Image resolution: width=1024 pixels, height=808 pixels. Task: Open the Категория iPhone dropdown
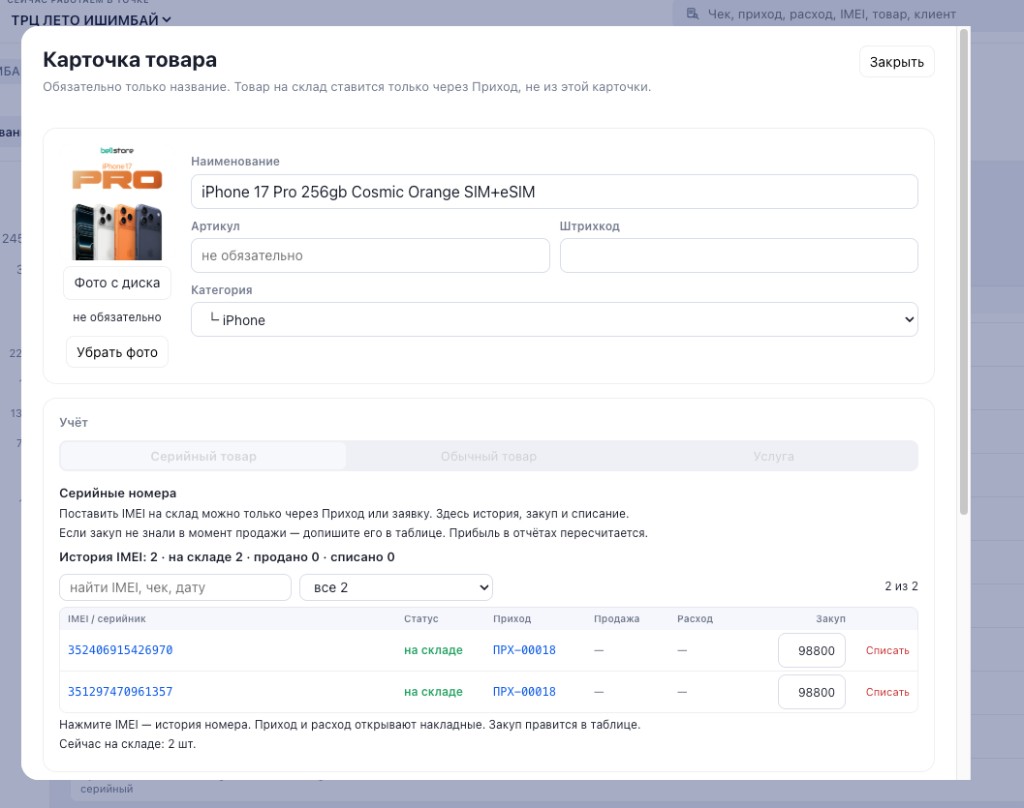(x=554, y=319)
